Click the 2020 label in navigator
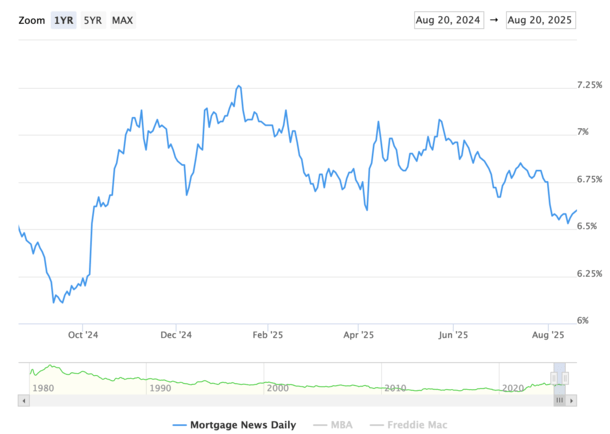 [513, 388]
